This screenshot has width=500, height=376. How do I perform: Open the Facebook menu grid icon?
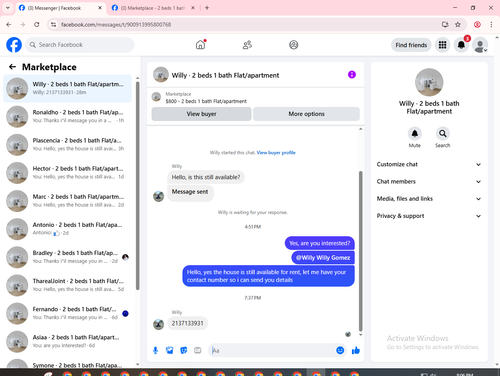442,45
